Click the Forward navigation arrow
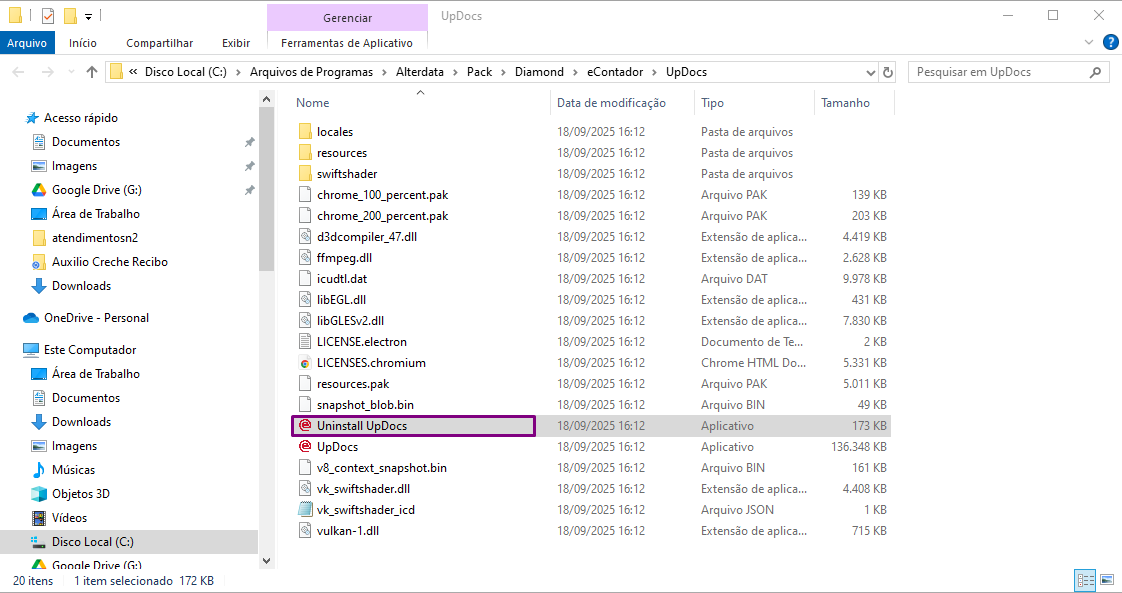Screen dimensions: 1122x593 click(x=47, y=72)
